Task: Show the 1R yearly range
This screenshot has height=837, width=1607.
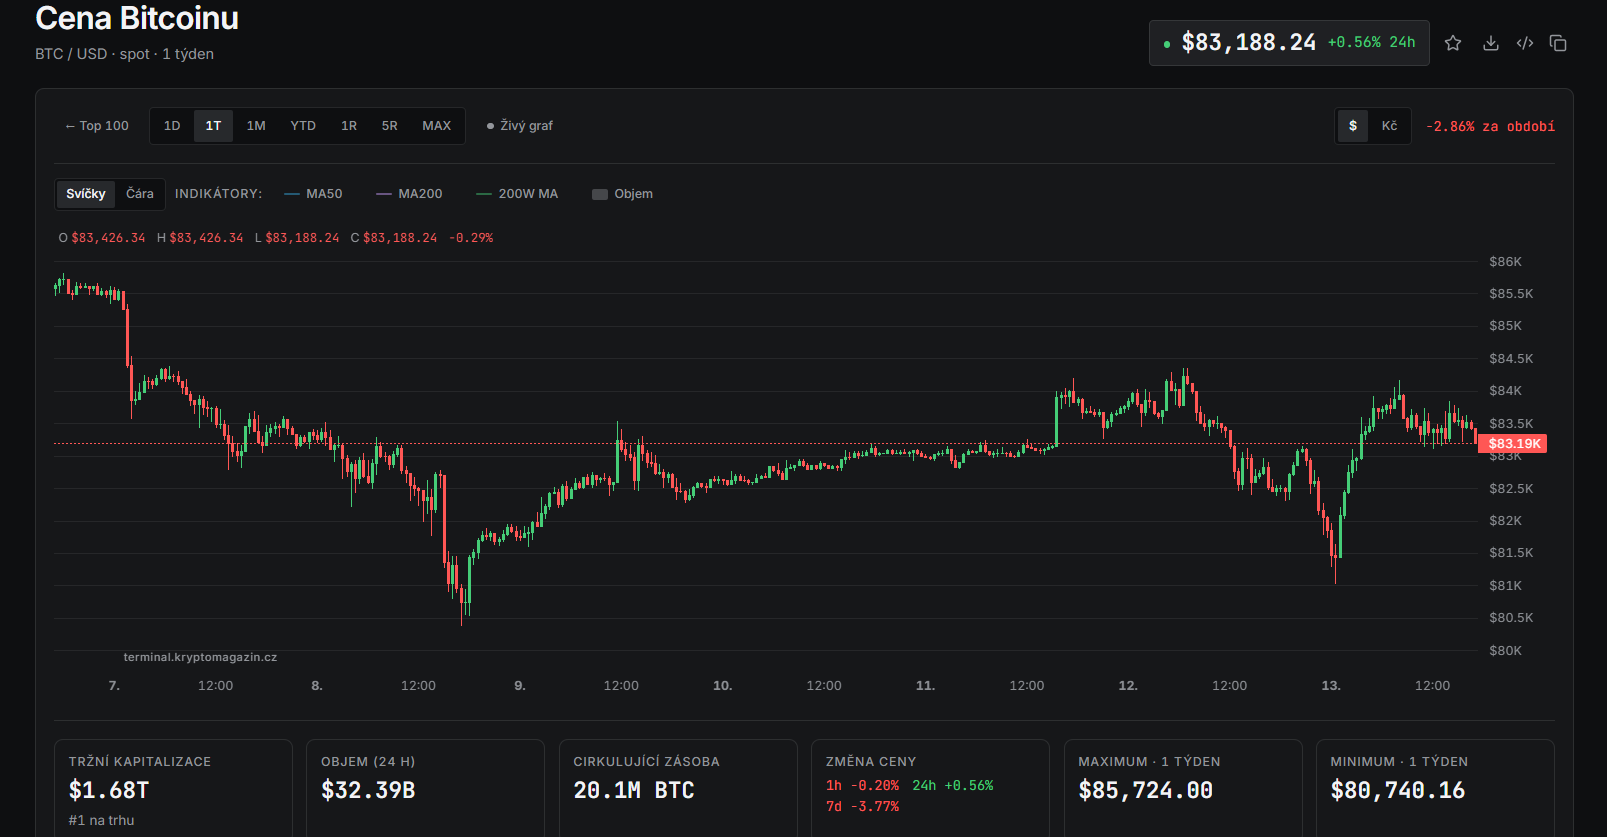Action: 349,126
